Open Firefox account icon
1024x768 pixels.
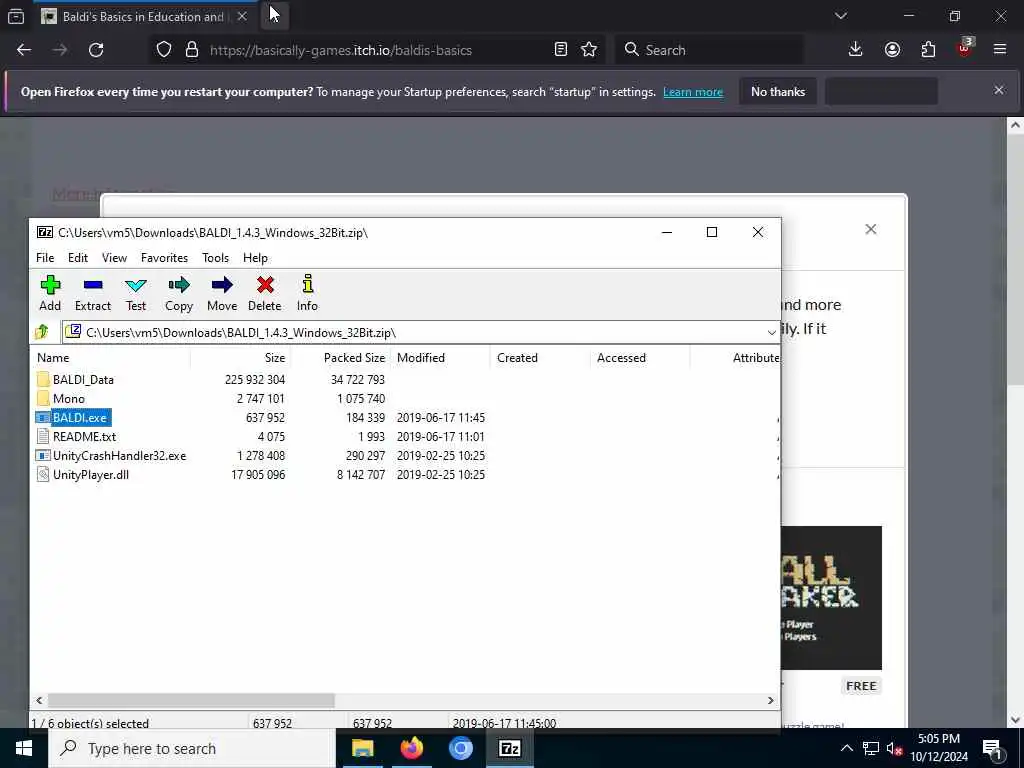[892, 50]
